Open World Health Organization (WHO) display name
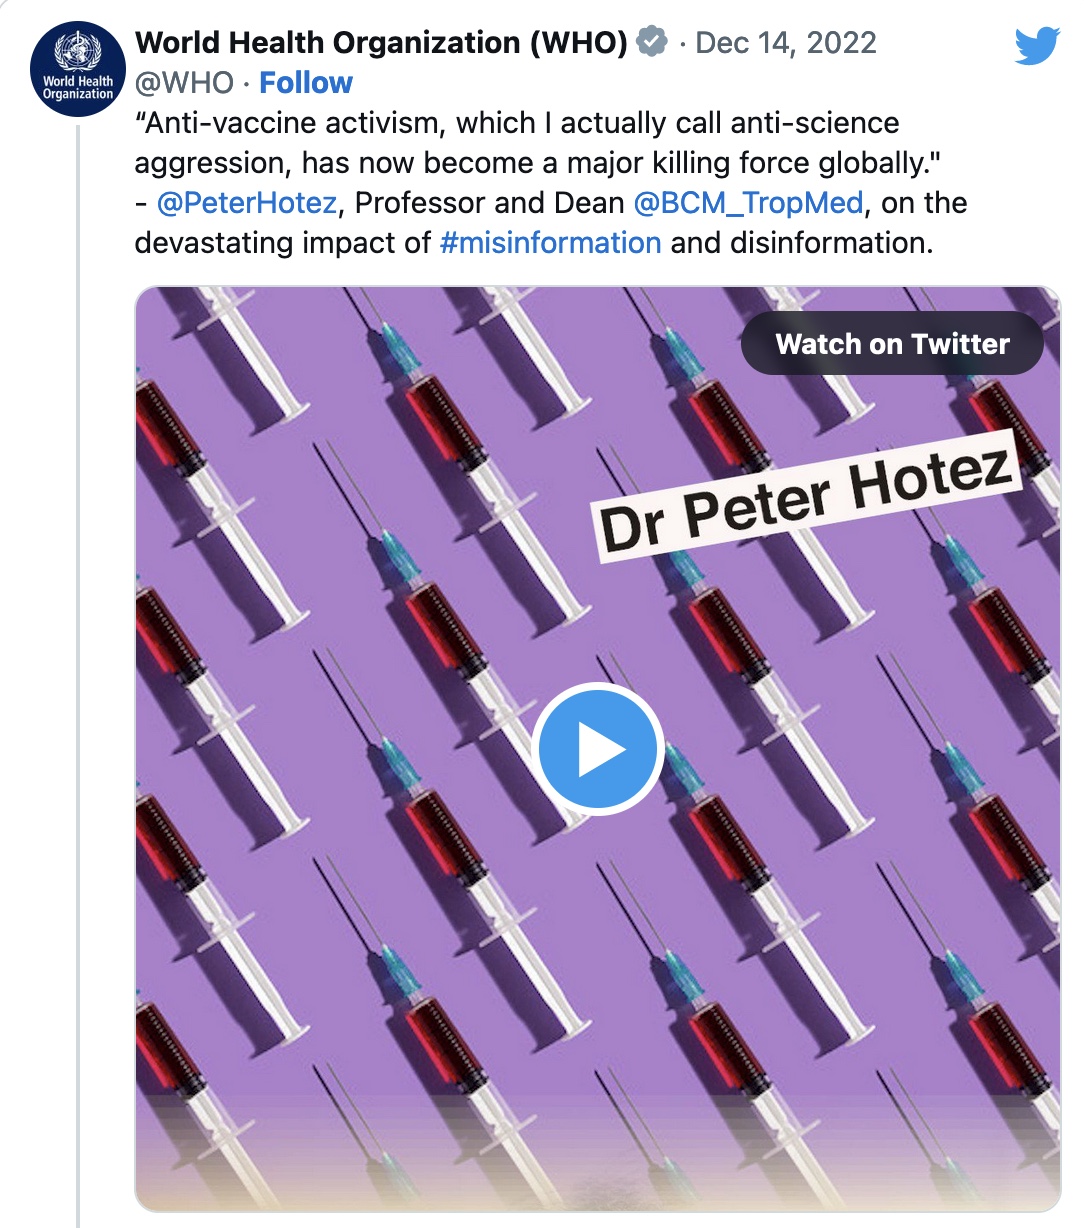 point(381,43)
